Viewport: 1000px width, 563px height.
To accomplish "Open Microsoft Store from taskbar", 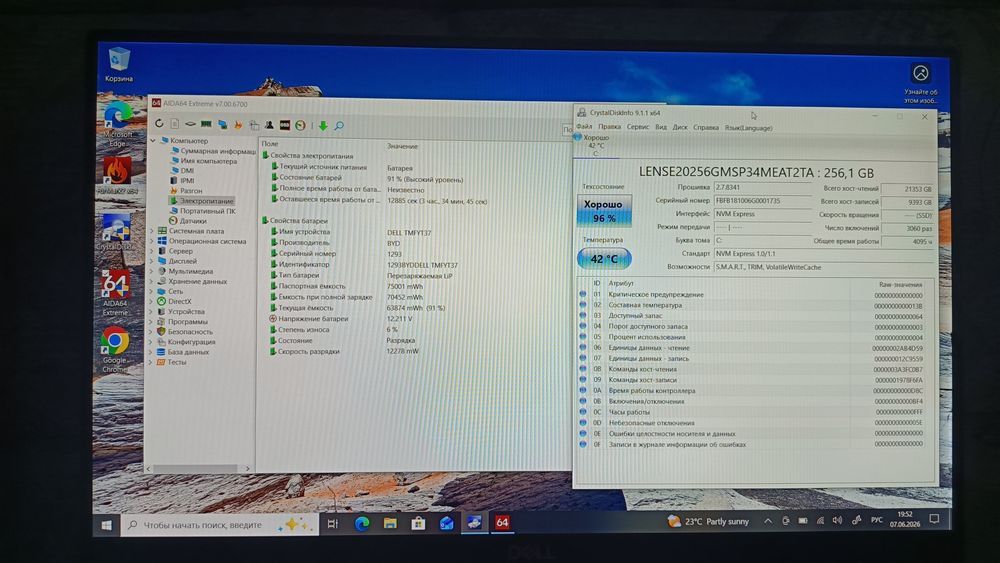I will coord(418,523).
